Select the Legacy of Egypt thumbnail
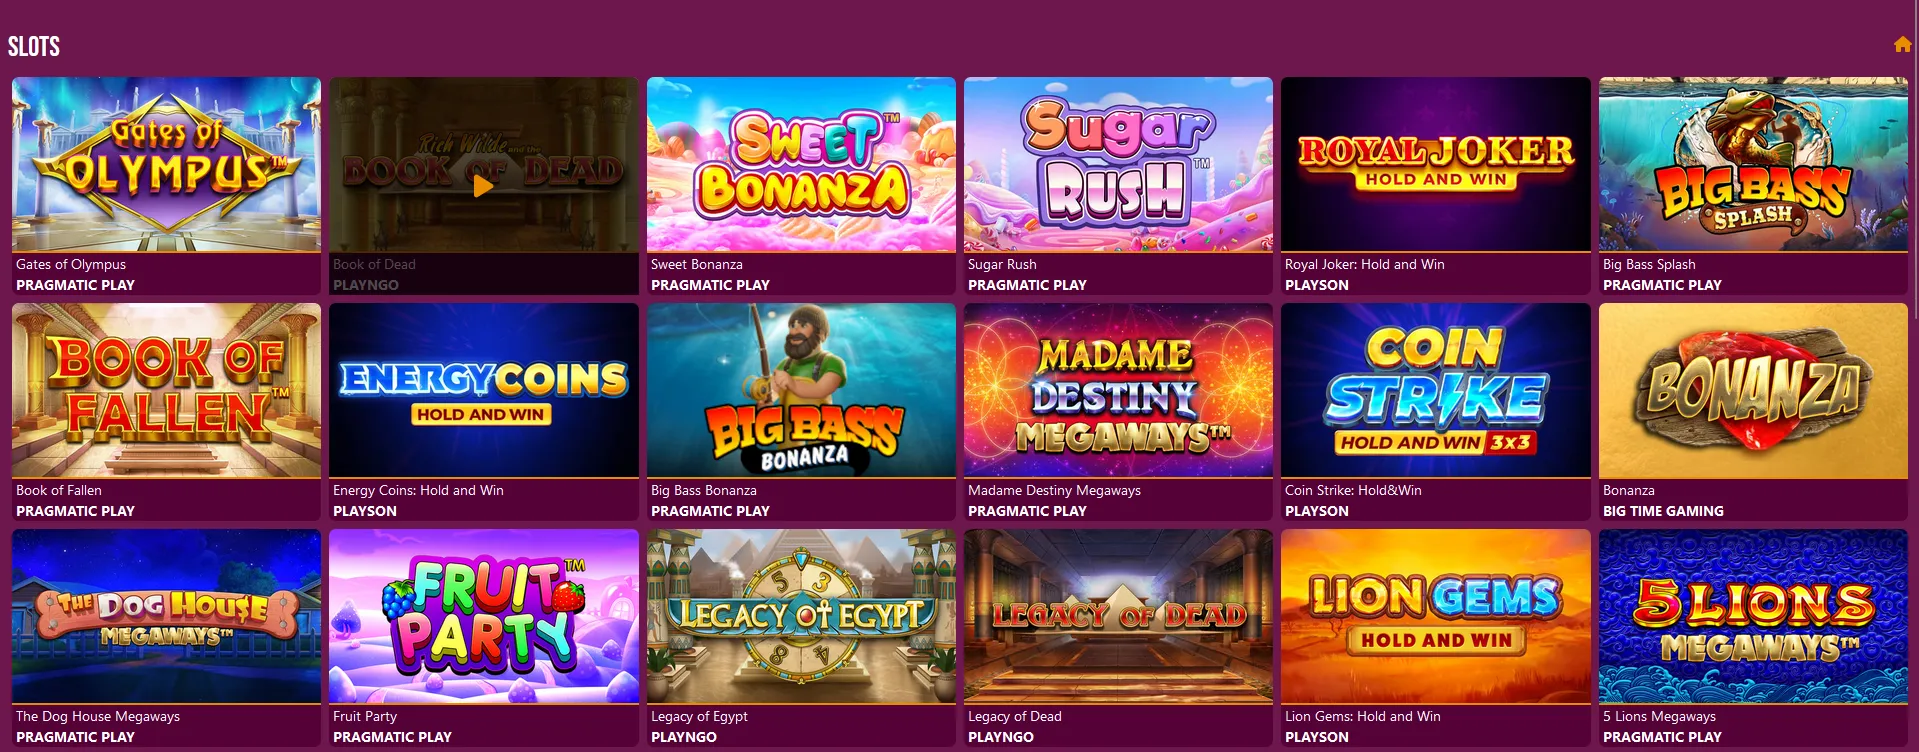Viewport: 1919px width, 752px height. click(801, 616)
